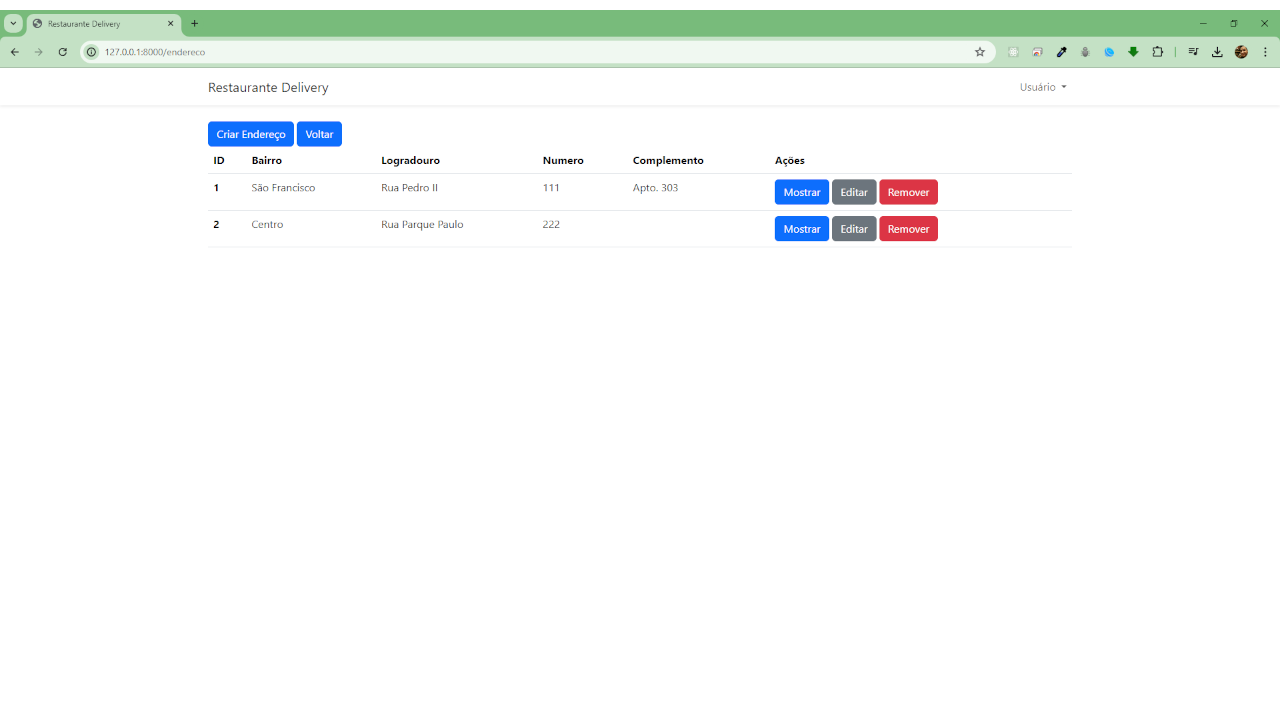Click the Criar Endereço button
The width and height of the screenshot is (1280, 720).
pyautogui.click(x=250, y=134)
